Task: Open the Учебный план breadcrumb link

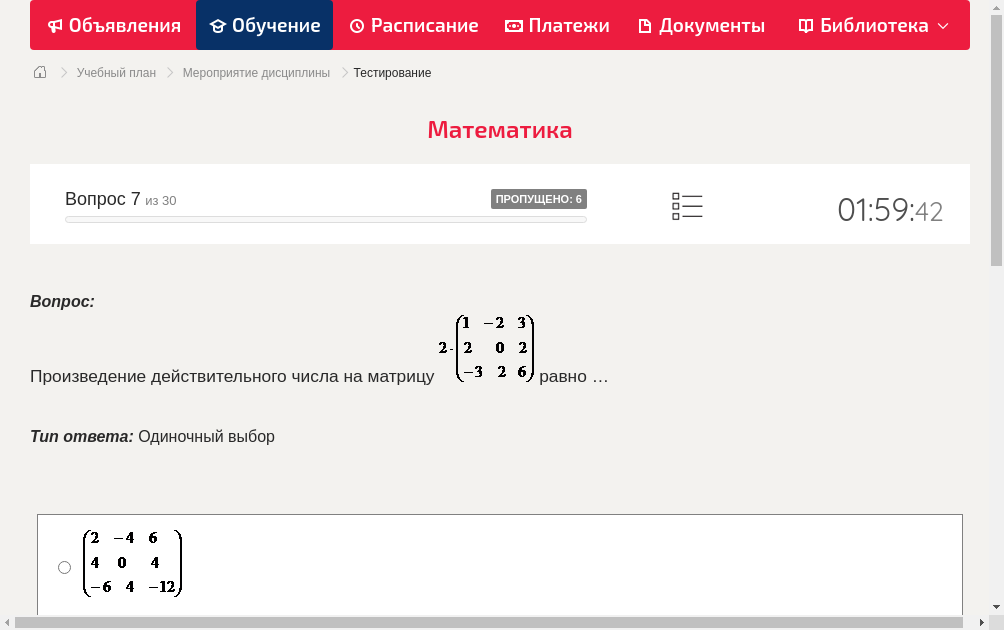Action: click(x=116, y=73)
